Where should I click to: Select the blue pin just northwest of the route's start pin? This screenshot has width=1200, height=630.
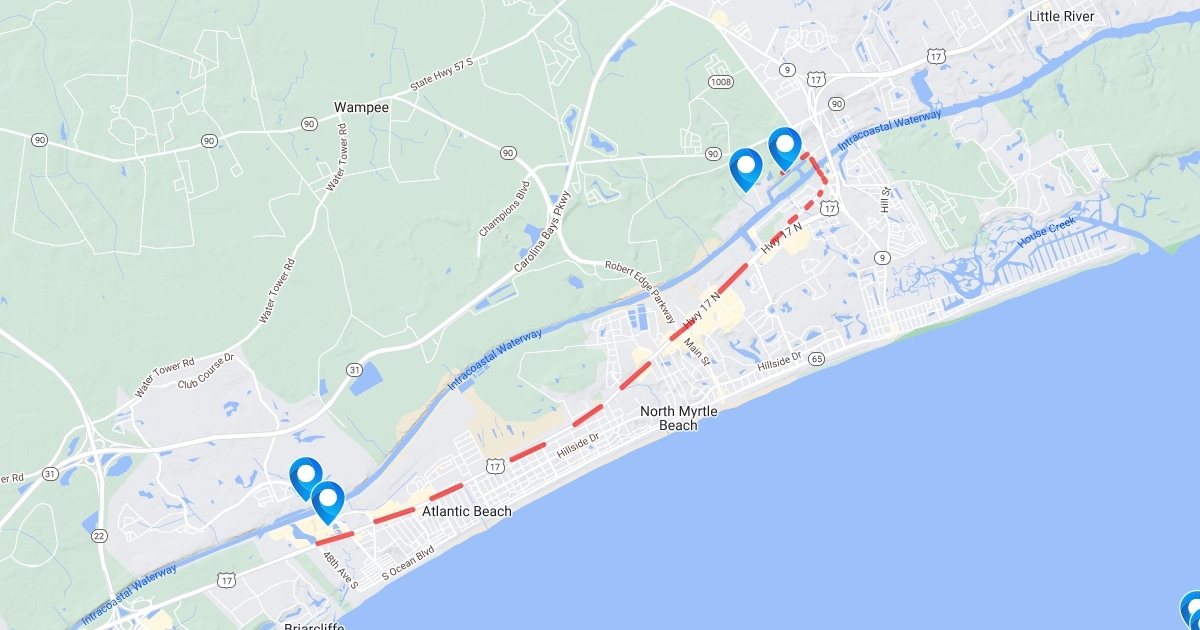(x=305, y=478)
